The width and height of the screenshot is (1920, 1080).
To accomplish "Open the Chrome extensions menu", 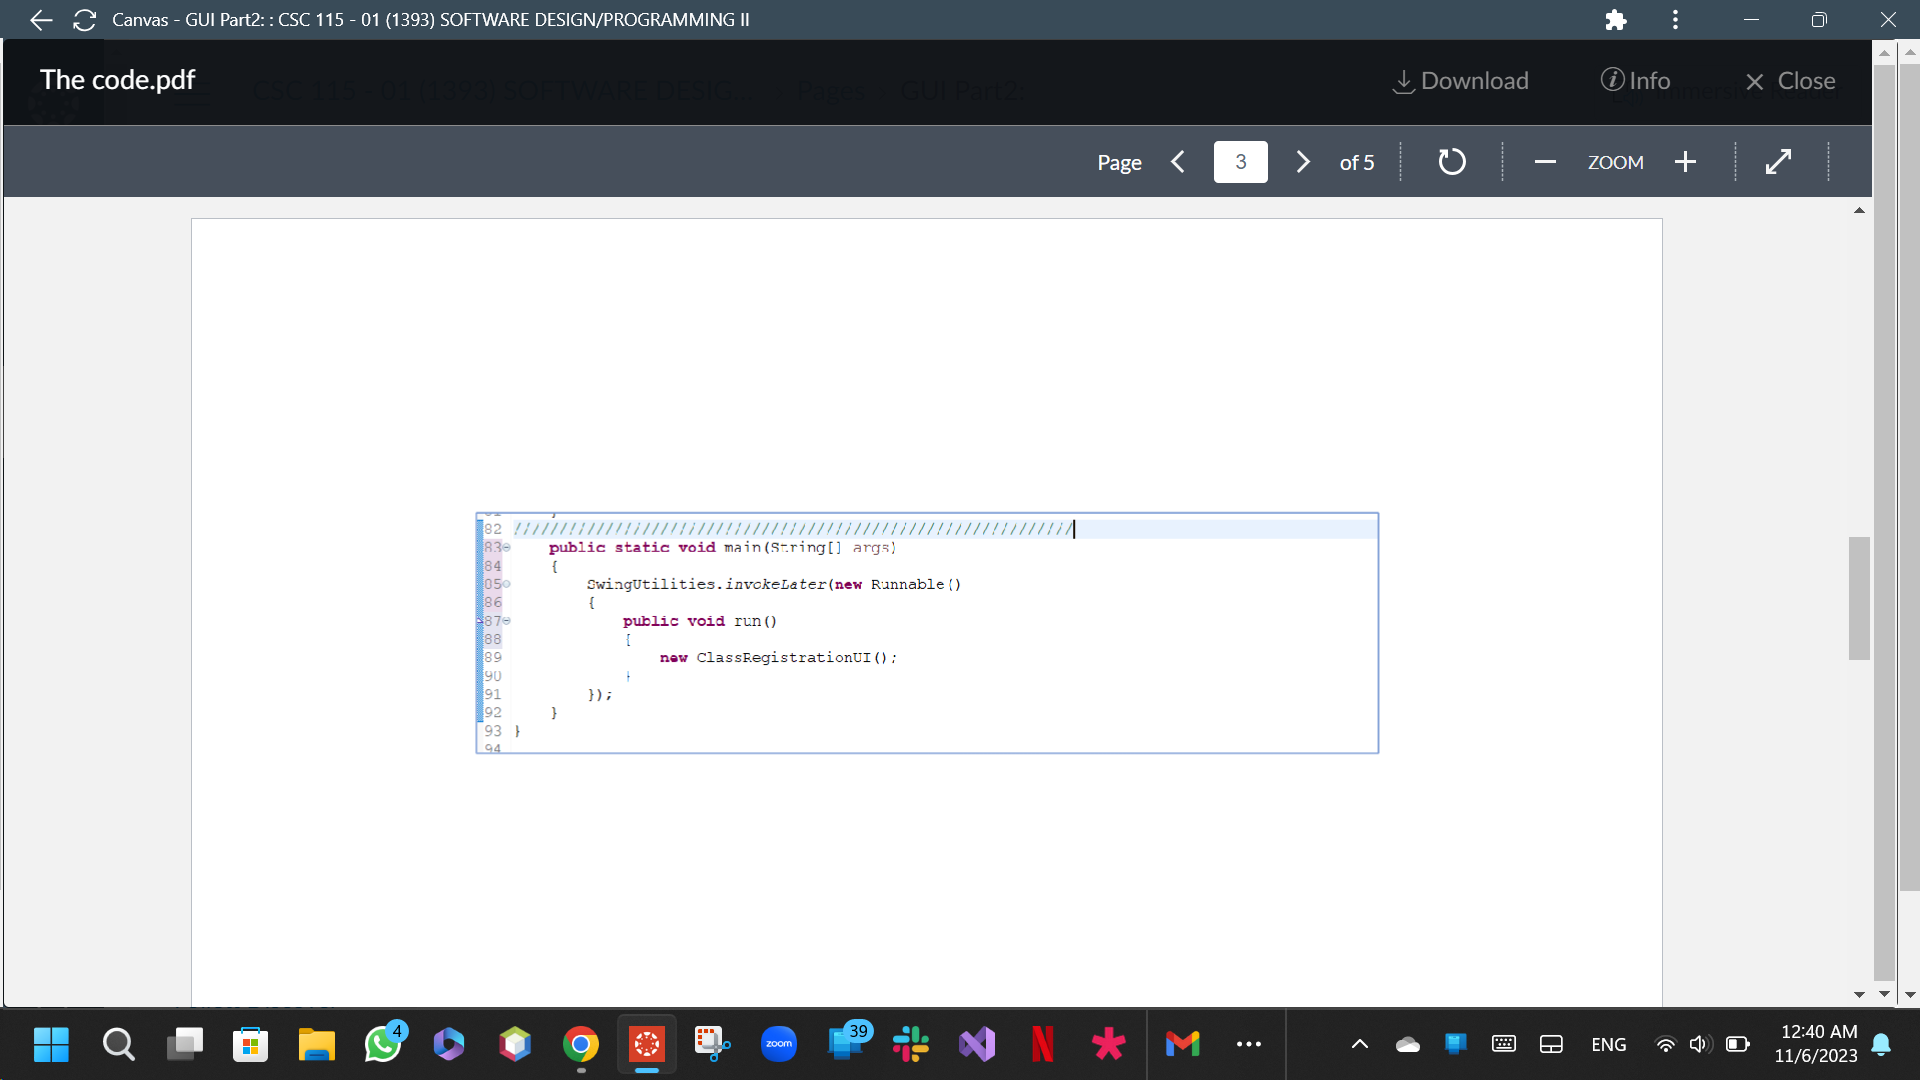I will 1615,19.
